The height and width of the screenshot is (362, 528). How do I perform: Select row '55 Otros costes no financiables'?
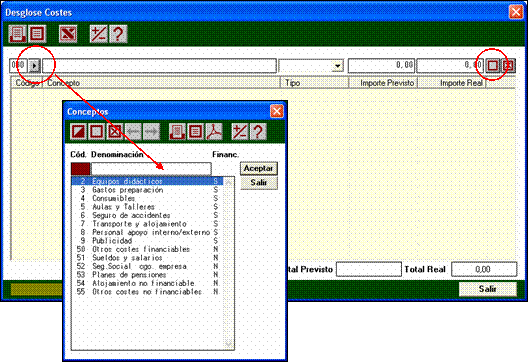tap(147, 292)
